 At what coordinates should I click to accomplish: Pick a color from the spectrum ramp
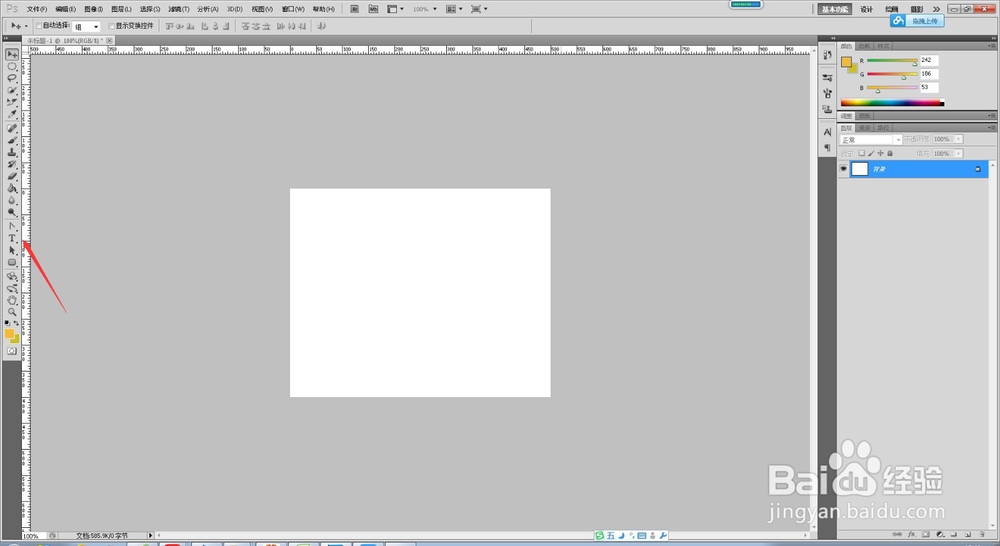coord(892,102)
